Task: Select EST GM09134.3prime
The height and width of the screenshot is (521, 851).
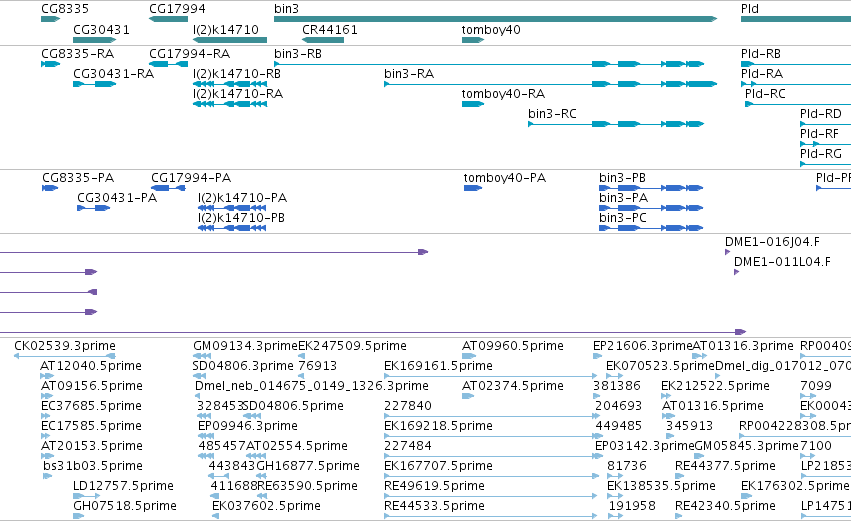Action: click(x=245, y=346)
